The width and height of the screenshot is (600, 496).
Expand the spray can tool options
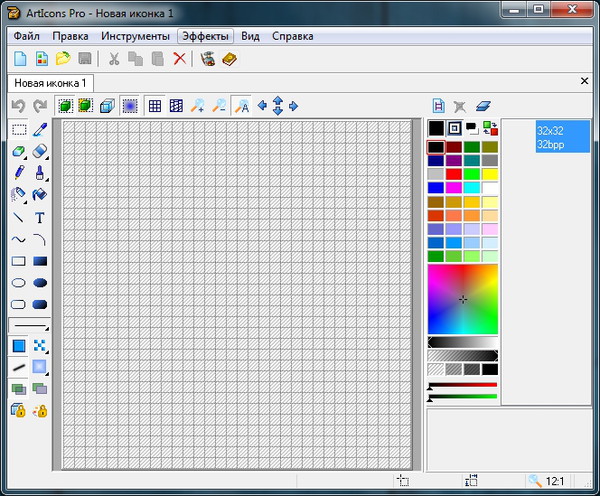click(26, 200)
